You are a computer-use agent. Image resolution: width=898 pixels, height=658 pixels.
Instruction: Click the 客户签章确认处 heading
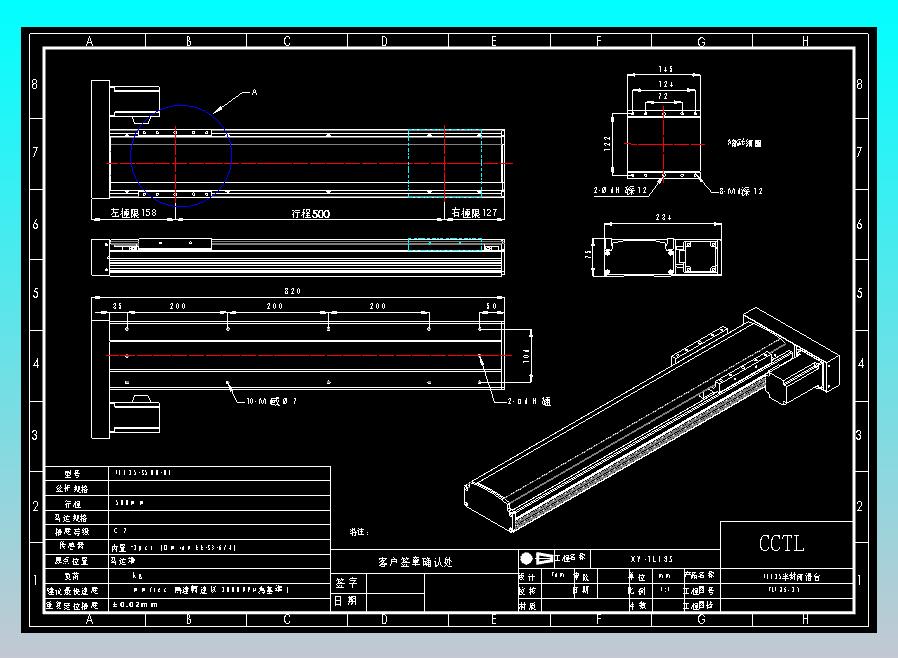pos(415,562)
